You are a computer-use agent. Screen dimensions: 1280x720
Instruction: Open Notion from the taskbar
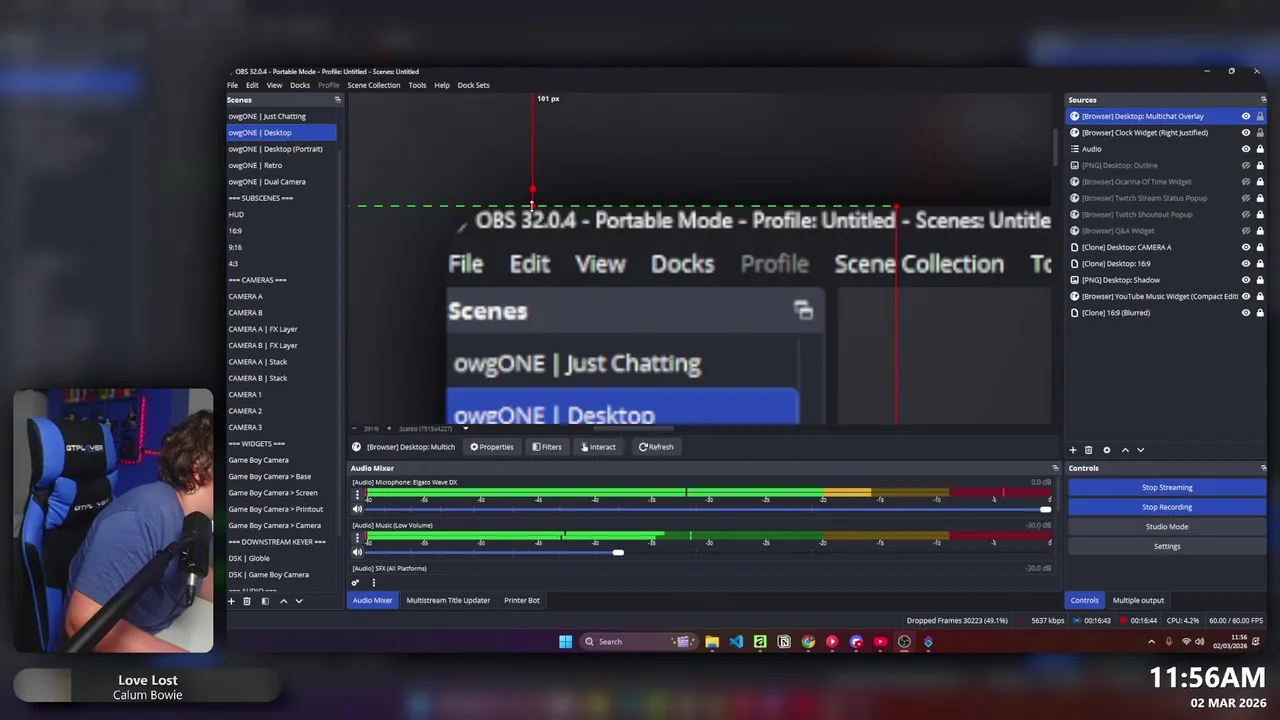click(x=784, y=642)
